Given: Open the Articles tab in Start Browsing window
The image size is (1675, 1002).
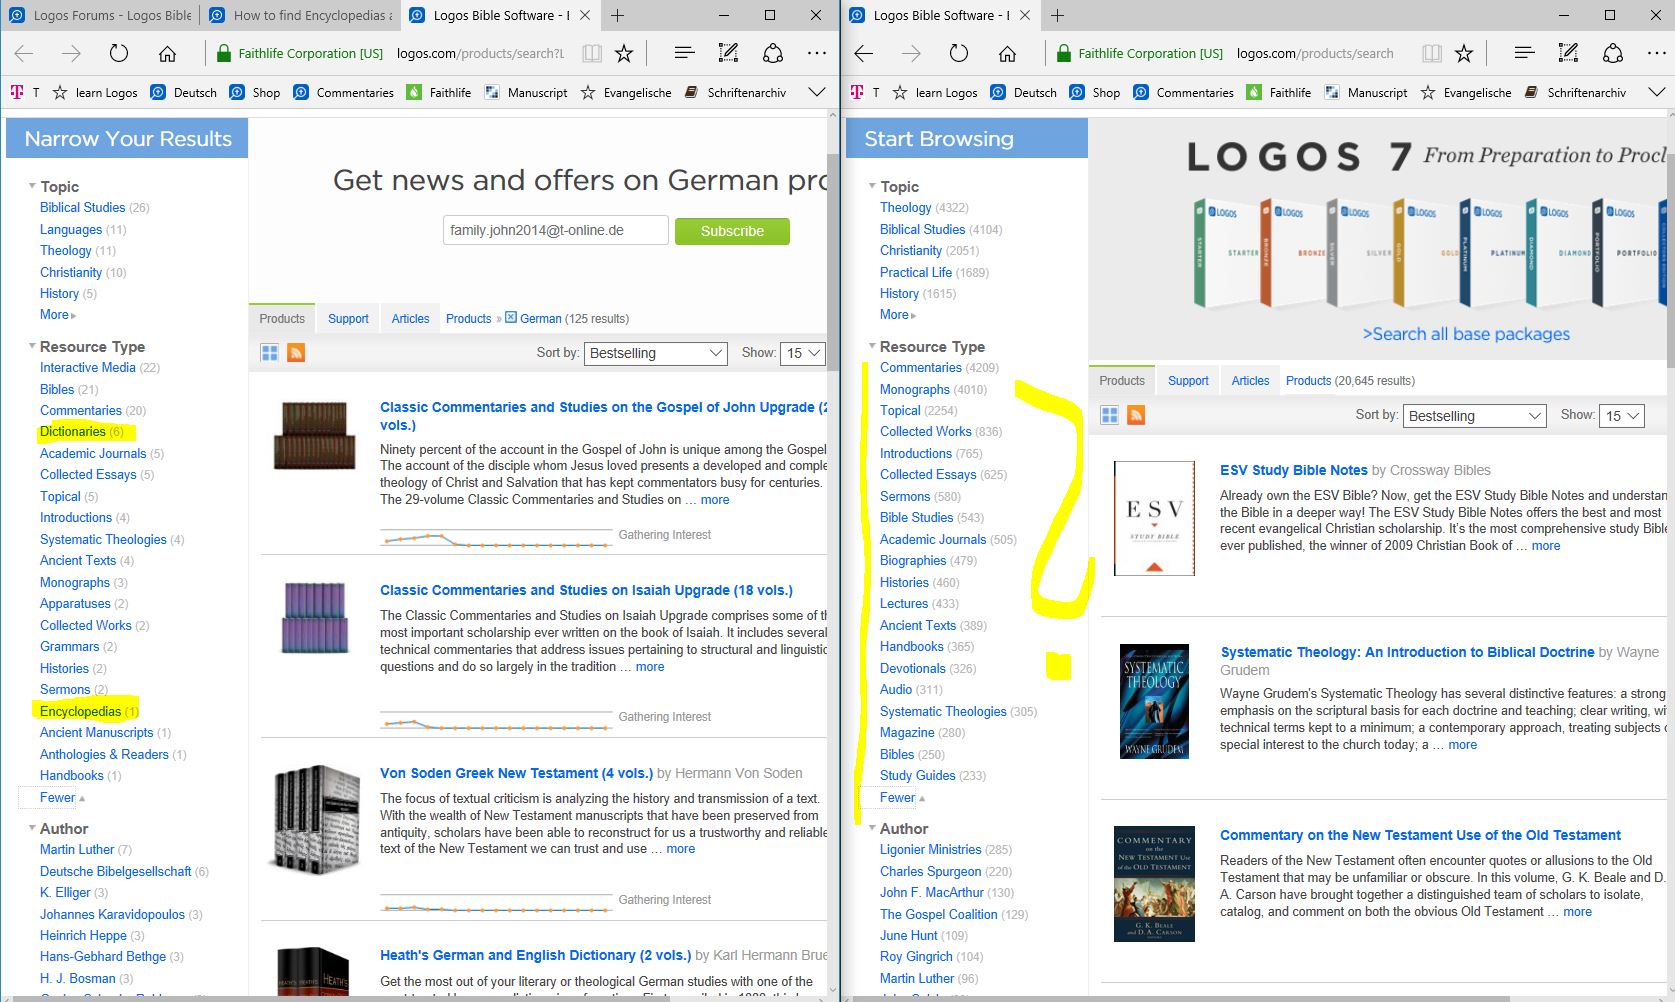Looking at the screenshot, I should click(1250, 381).
